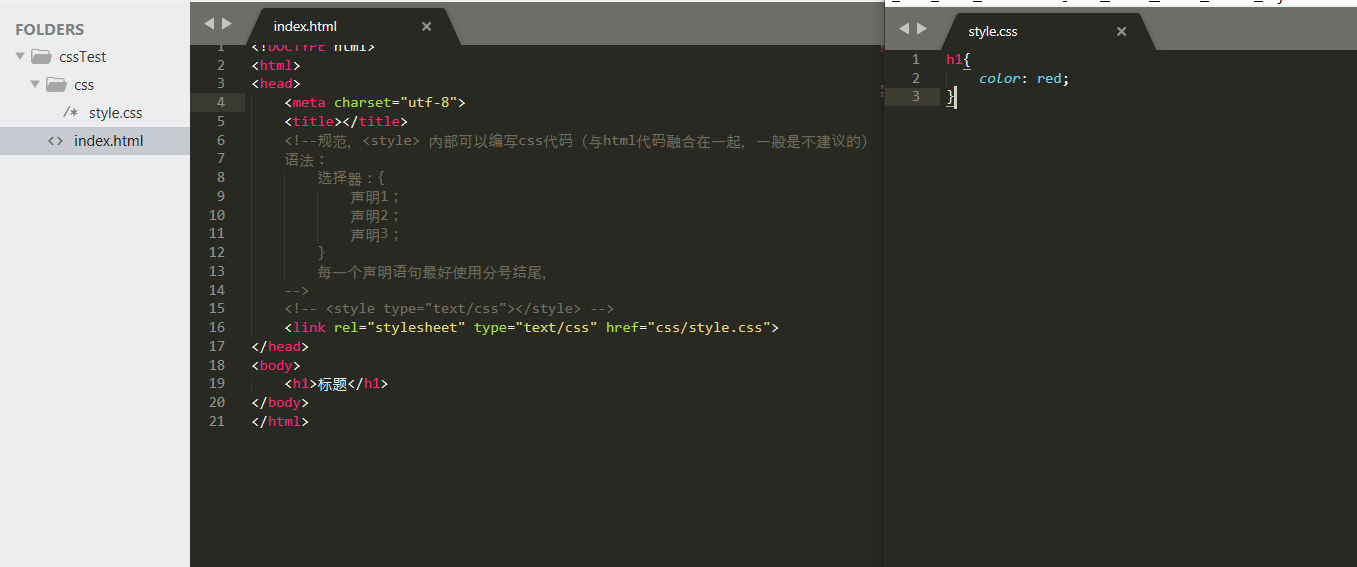
Task: Click the 每一个声明语句 comment line
Action: [432, 272]
